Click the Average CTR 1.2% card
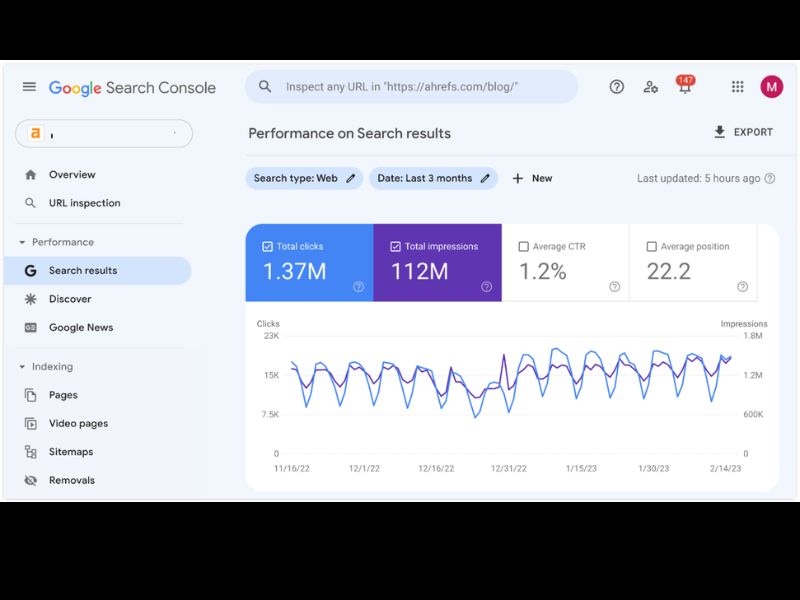 [x=565, y=263]
